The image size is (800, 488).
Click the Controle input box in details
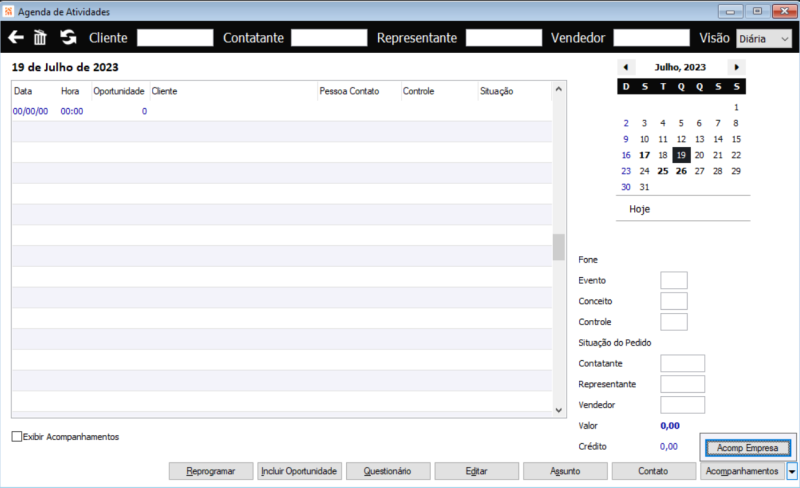pyautogui.click(x=674, y=322)
